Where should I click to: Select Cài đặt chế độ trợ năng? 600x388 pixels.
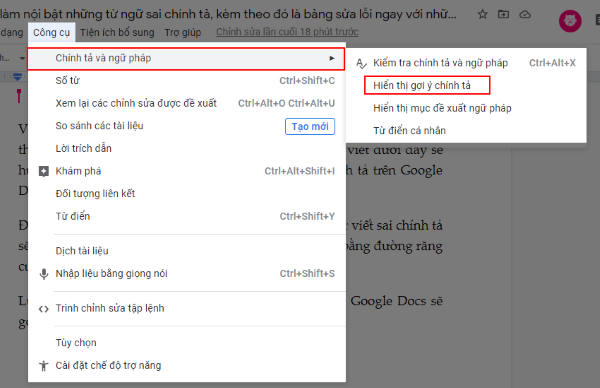pyautogui.click(x=187, y=366)
